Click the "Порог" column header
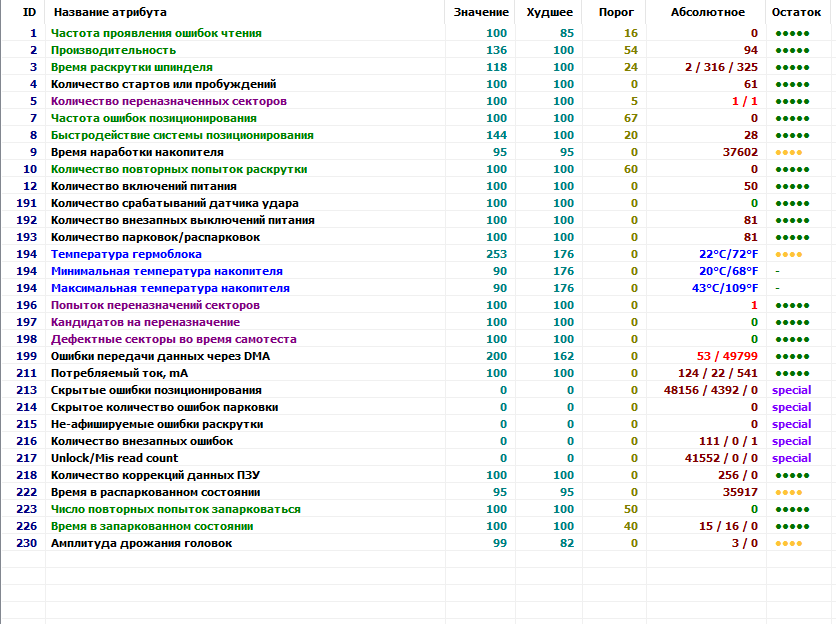Screen dimensions: 836x624 pyautogui.click(x=615, y=12)
